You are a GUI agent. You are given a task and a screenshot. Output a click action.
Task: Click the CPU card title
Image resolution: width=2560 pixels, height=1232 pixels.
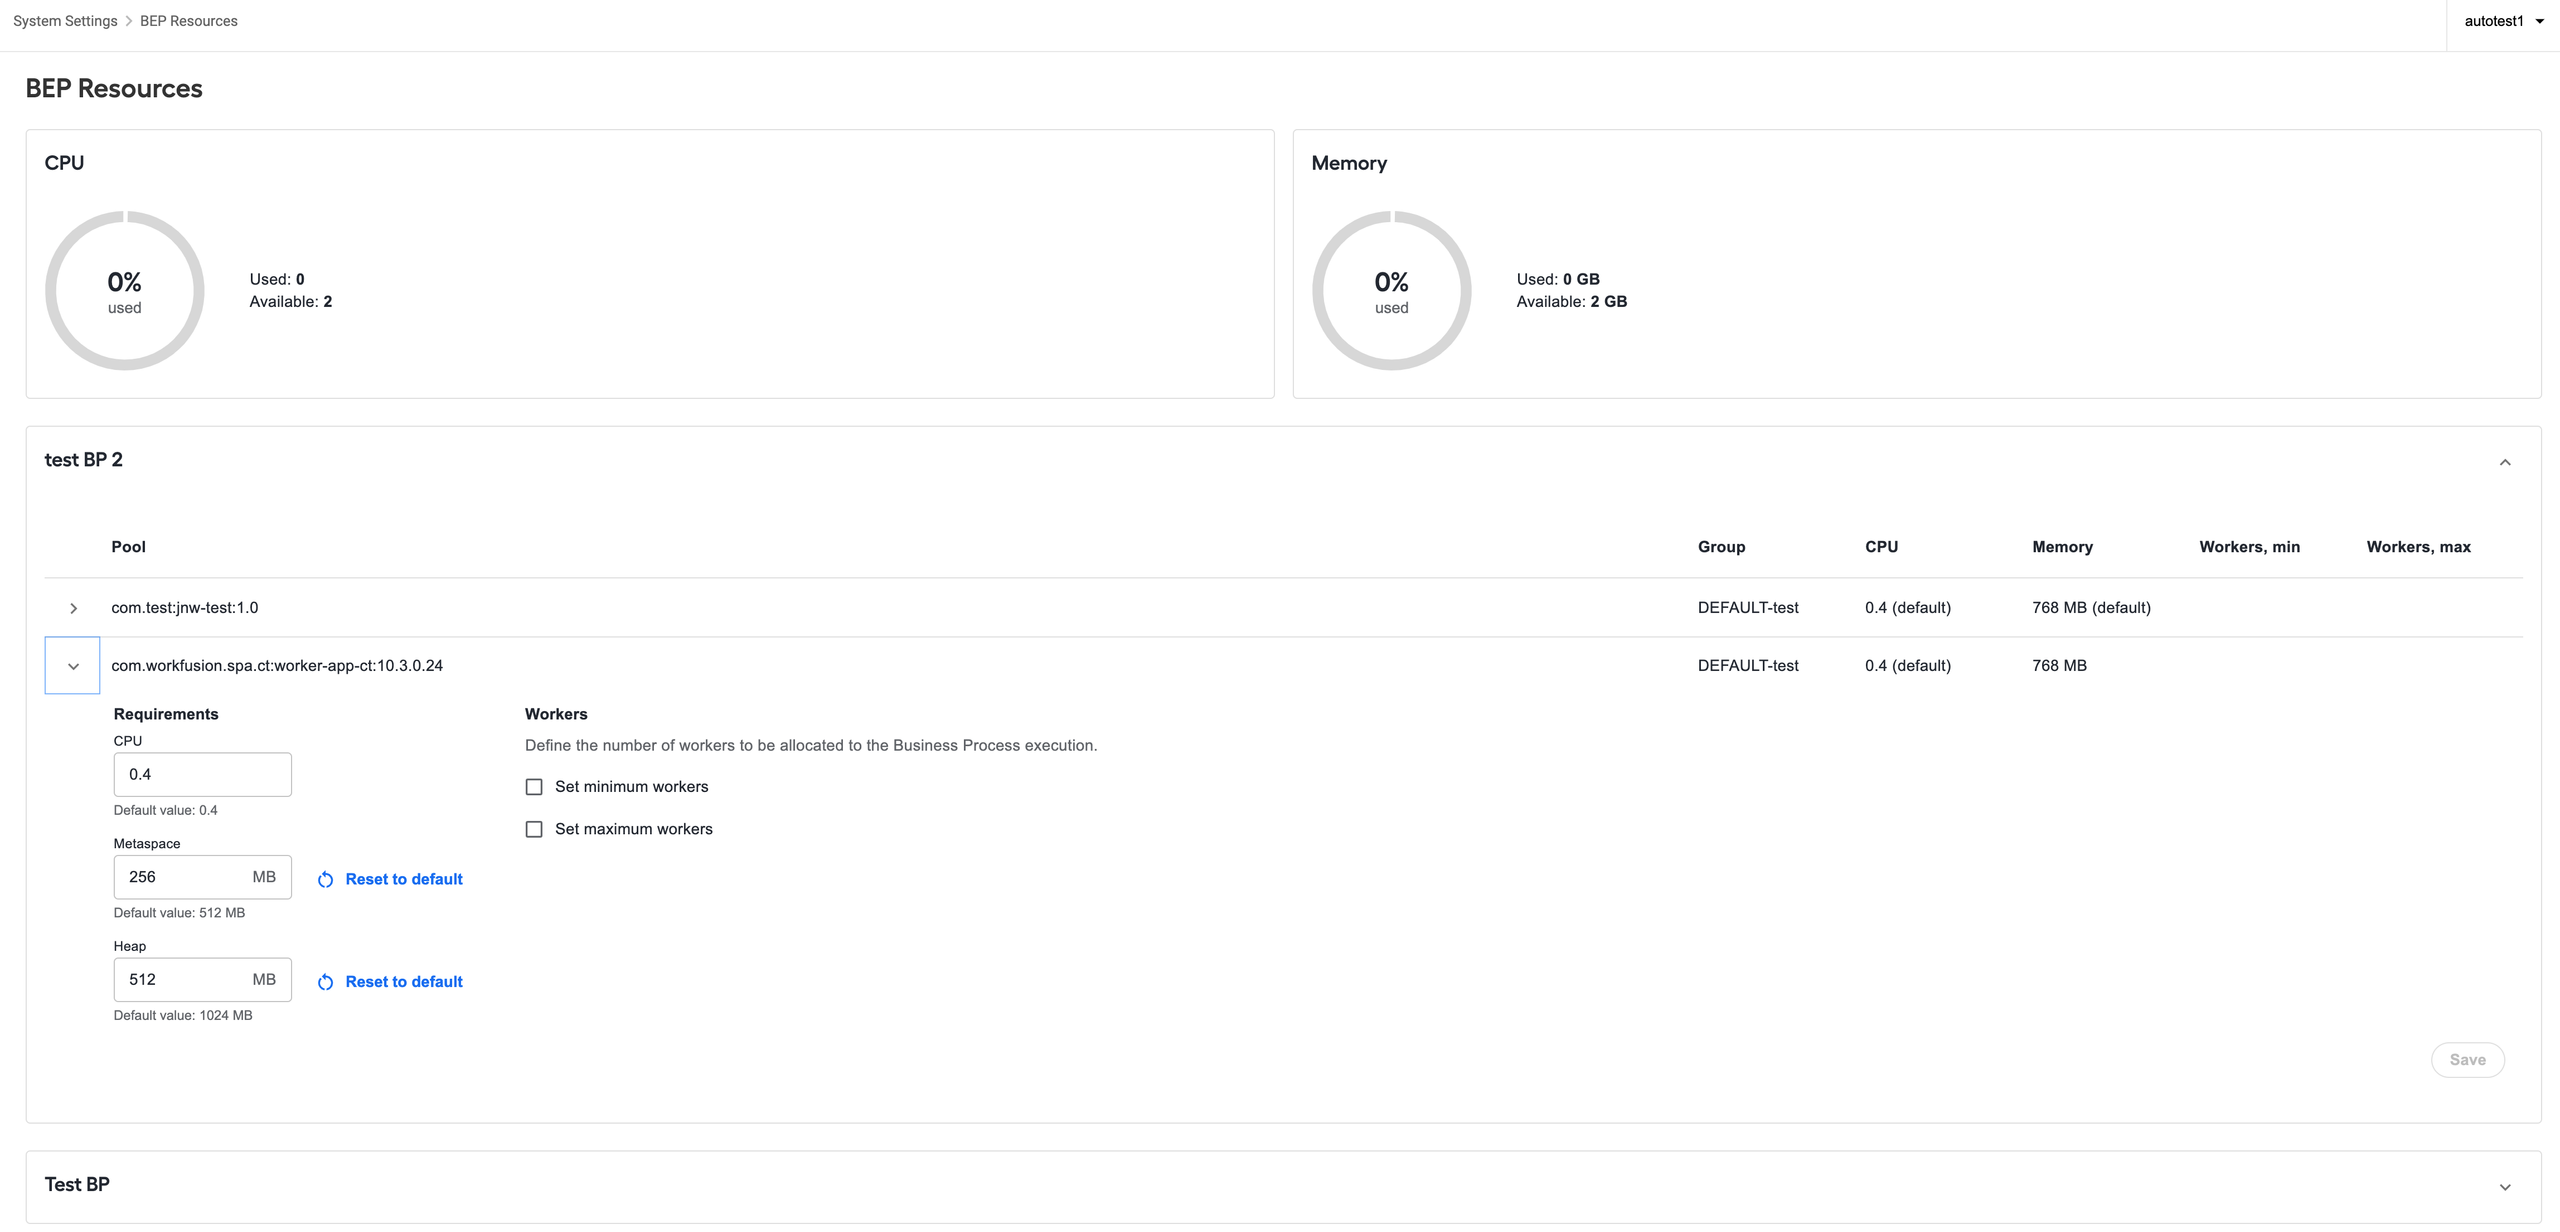coord(64,163)
